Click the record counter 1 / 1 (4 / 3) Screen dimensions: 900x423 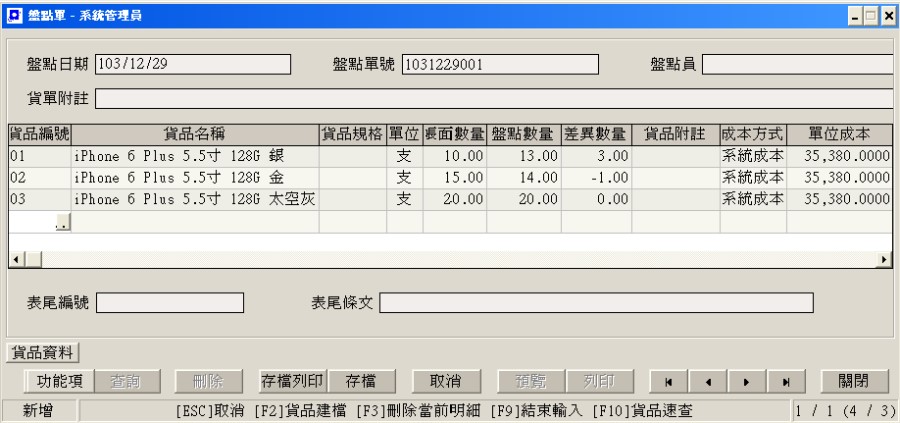coord(845,411)
